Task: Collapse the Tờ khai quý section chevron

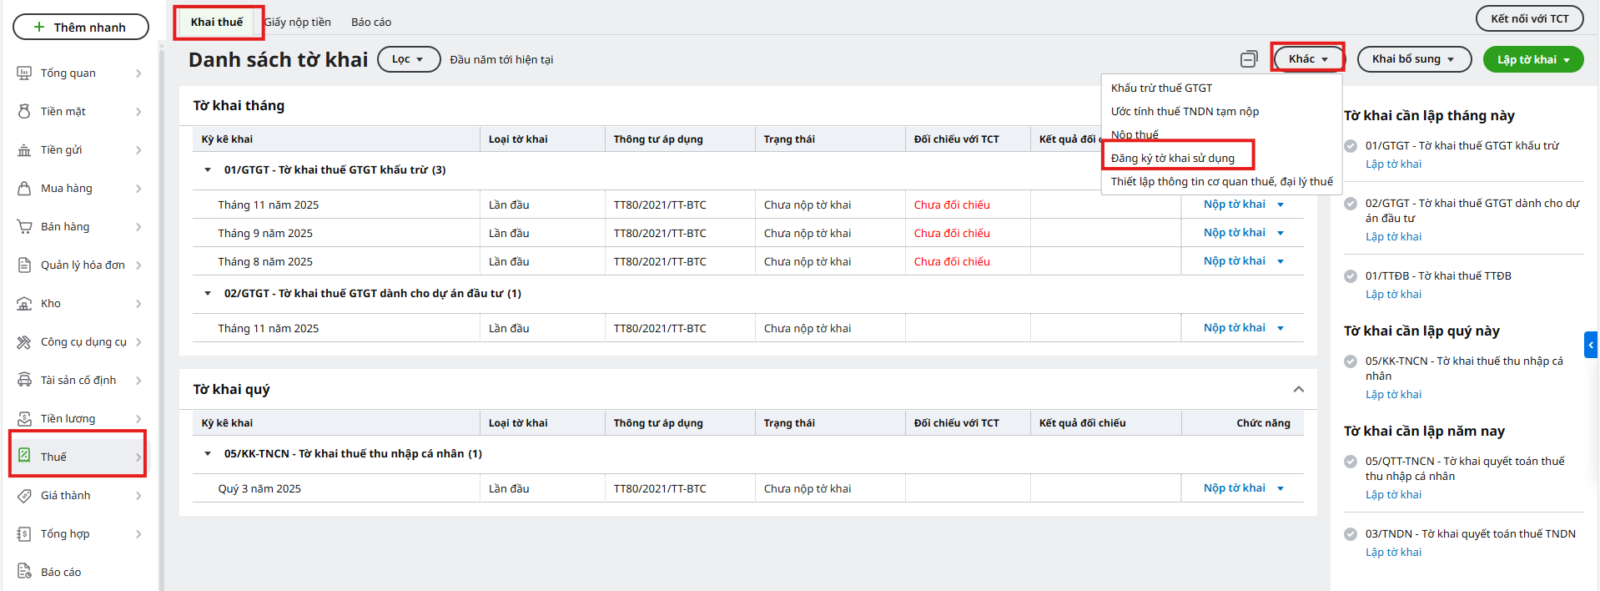Action: click(1298, 389)
